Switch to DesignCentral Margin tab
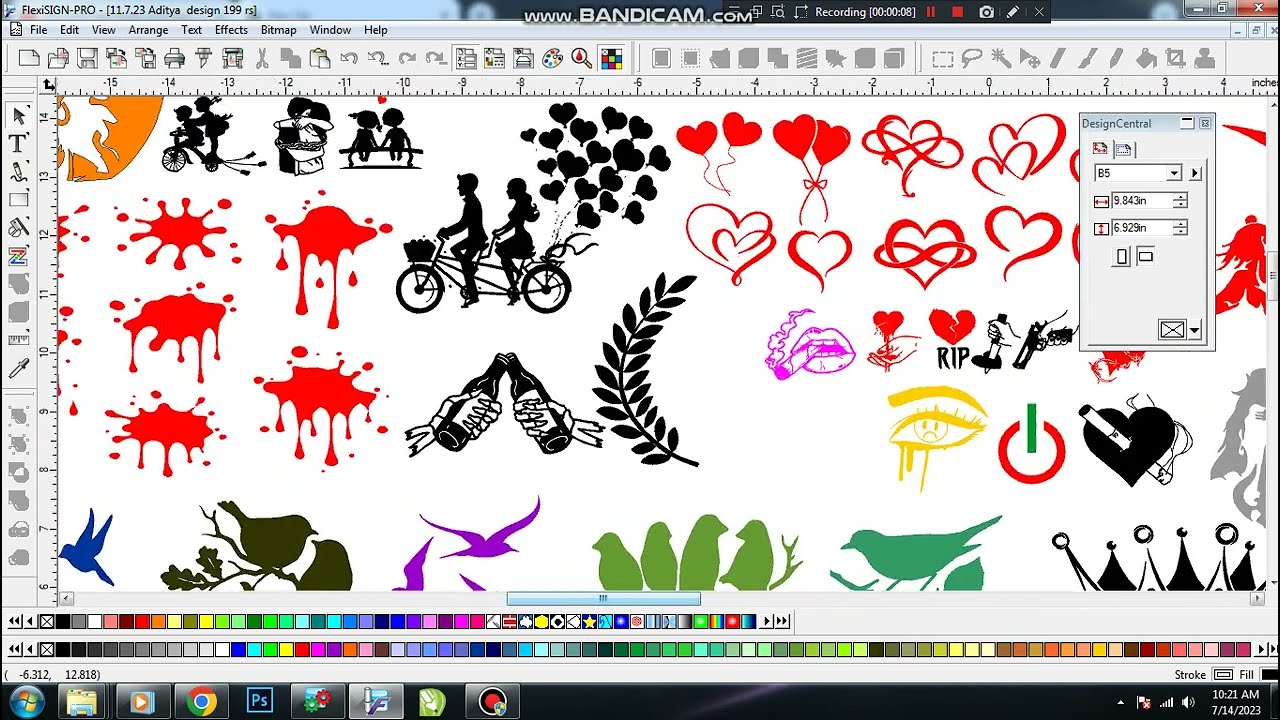 1124,150
